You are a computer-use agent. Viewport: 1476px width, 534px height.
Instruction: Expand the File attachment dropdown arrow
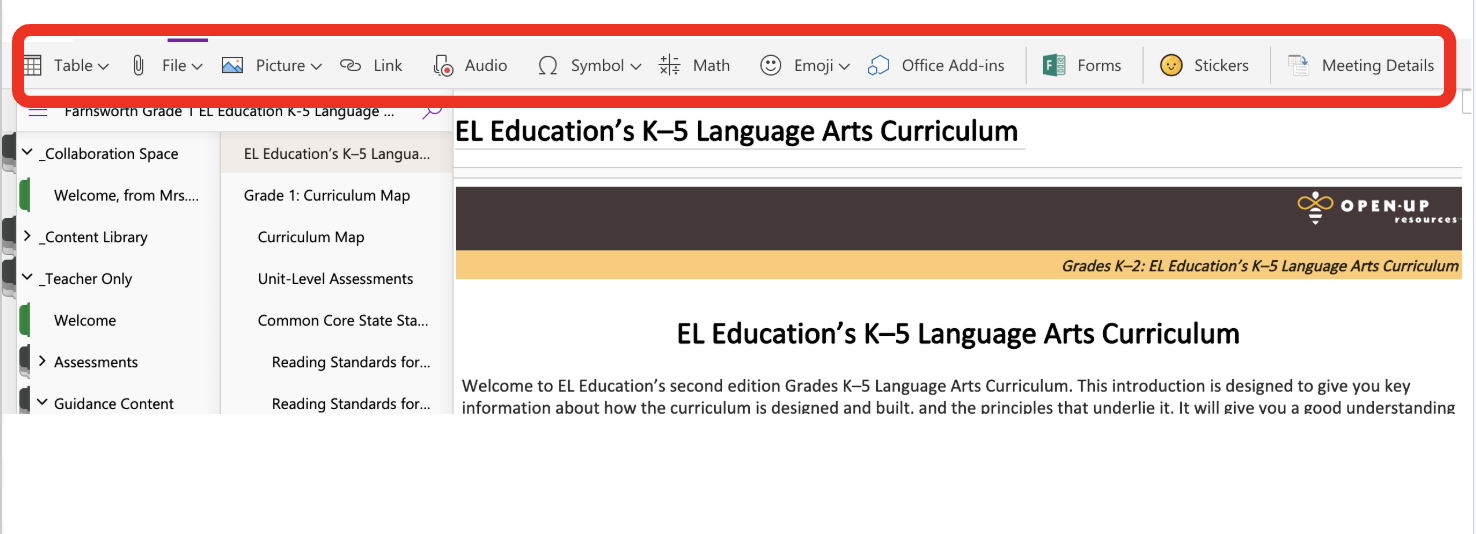(x=197, y=66)
